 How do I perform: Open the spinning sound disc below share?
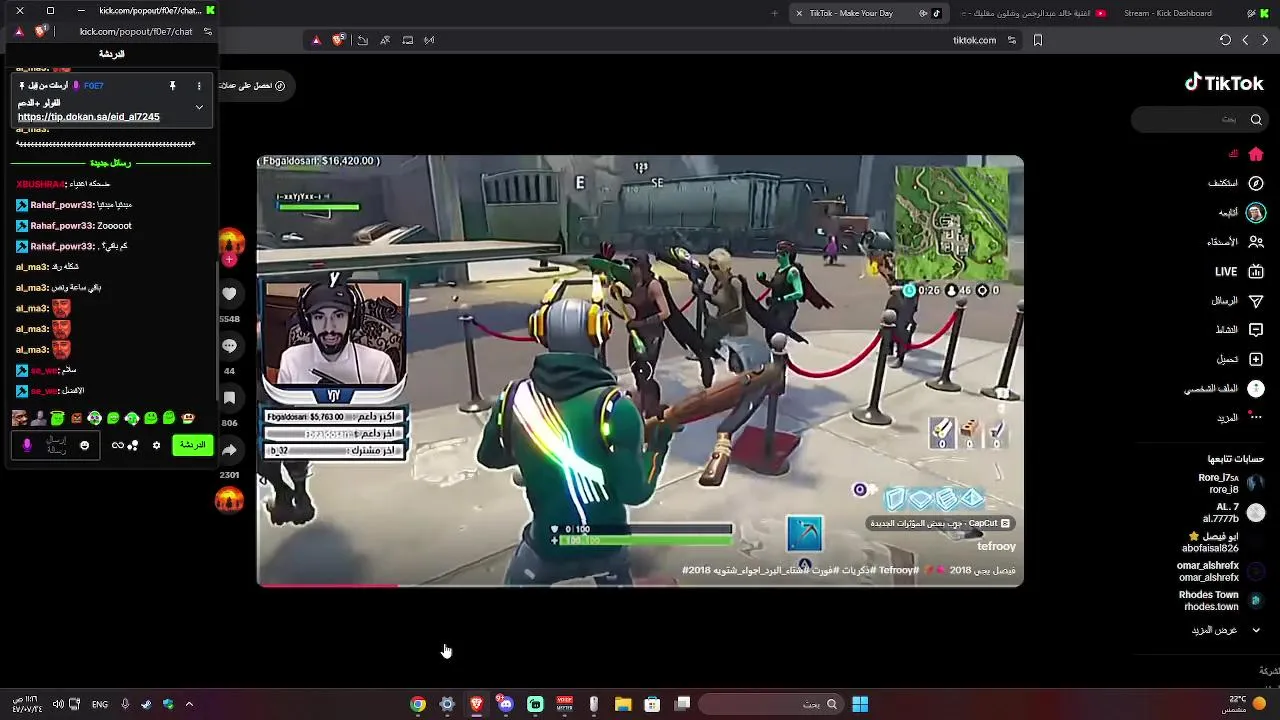click(x=229, y=498)
